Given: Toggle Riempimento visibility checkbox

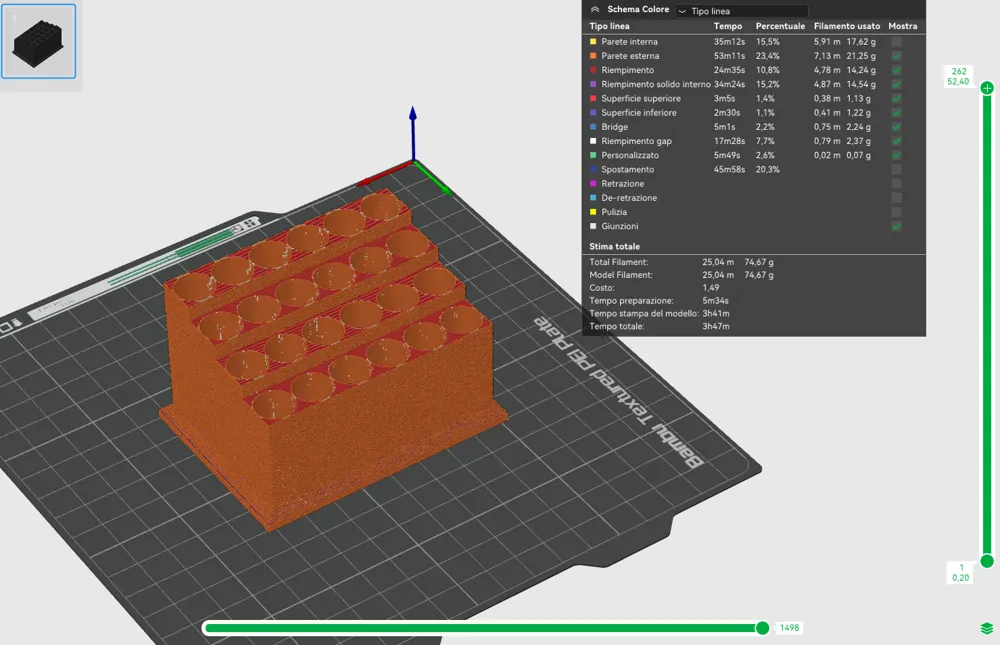Looking at the screenshot, I should pos(896,70).
